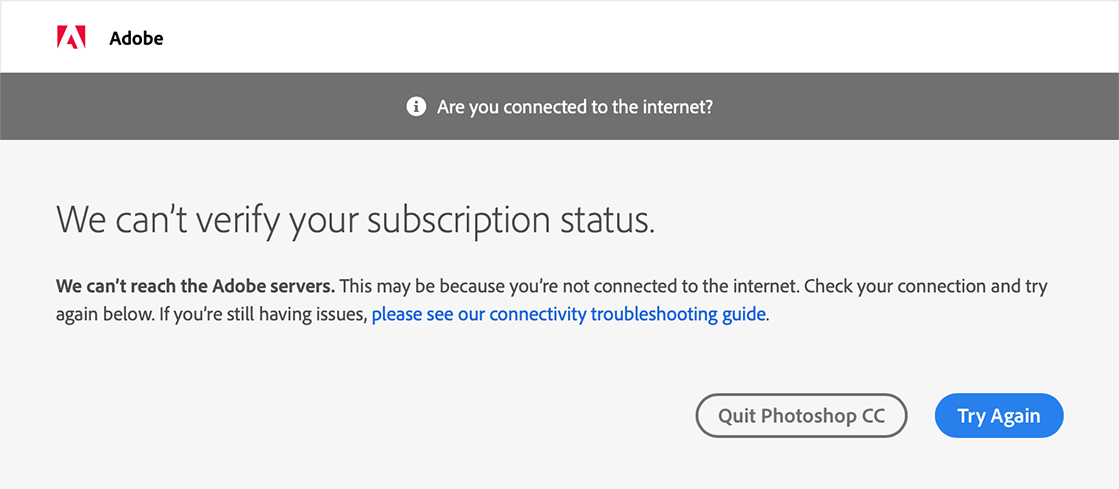Click the "We can't verify your subscription status" heading
This screenshot has height=489, width=1119.
(355, 219)
